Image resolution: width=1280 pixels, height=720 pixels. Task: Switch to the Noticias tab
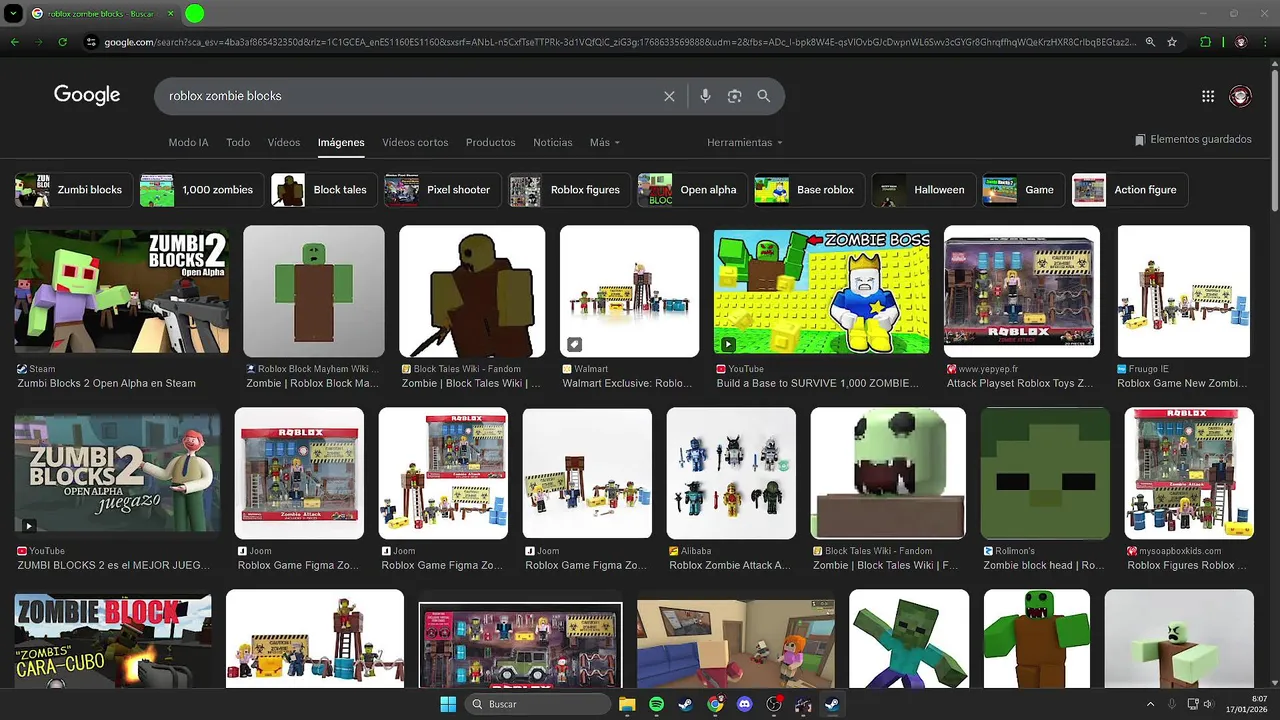pos(553,142)
